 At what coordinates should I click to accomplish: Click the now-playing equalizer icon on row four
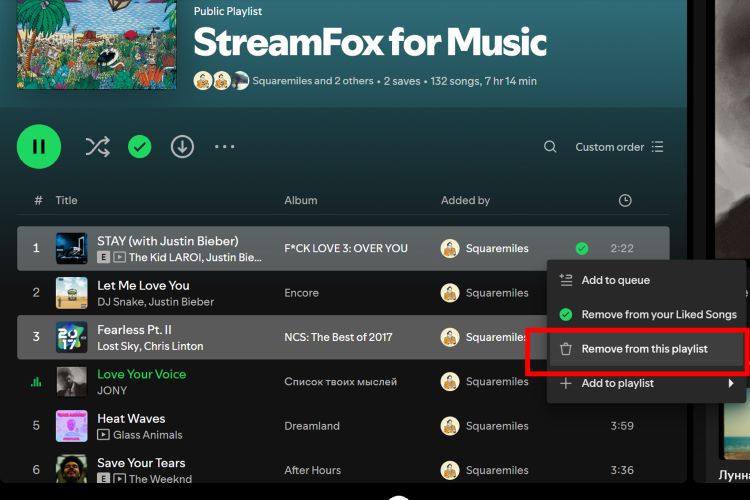(36, 382)
